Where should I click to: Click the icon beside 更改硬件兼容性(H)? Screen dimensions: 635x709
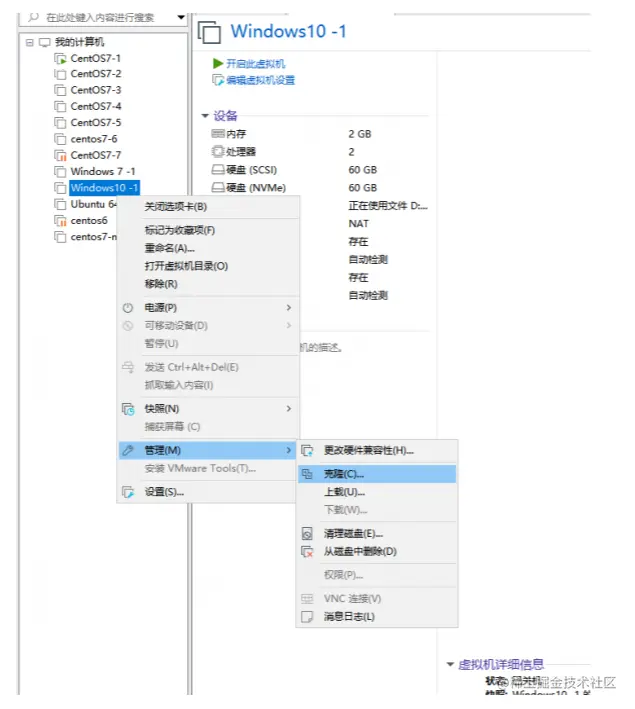[307, 450]
